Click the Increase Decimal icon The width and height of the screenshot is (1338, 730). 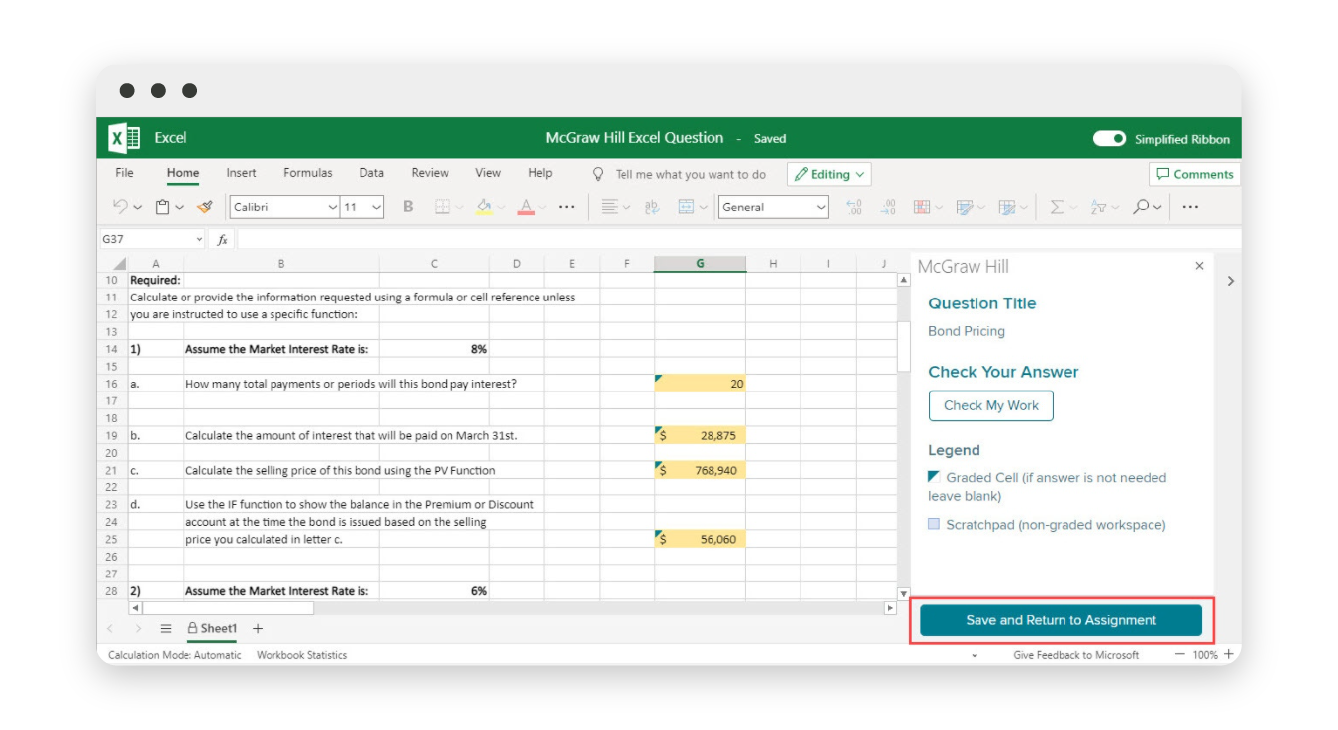pos(853,207)
